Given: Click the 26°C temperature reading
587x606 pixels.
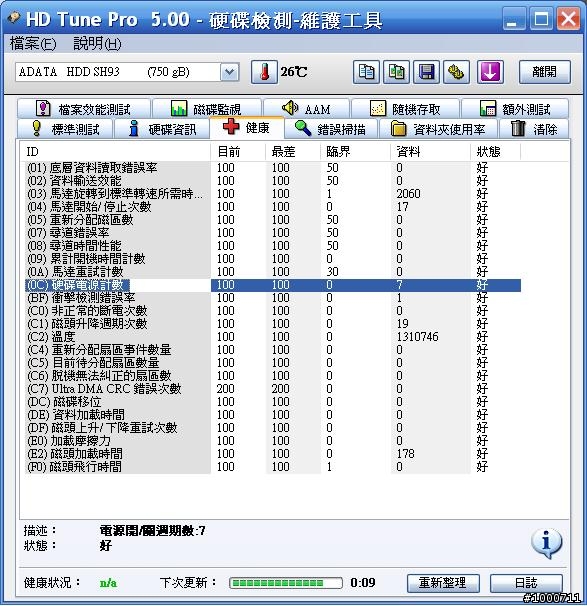Looking at the screenshot, I should 294,72.
